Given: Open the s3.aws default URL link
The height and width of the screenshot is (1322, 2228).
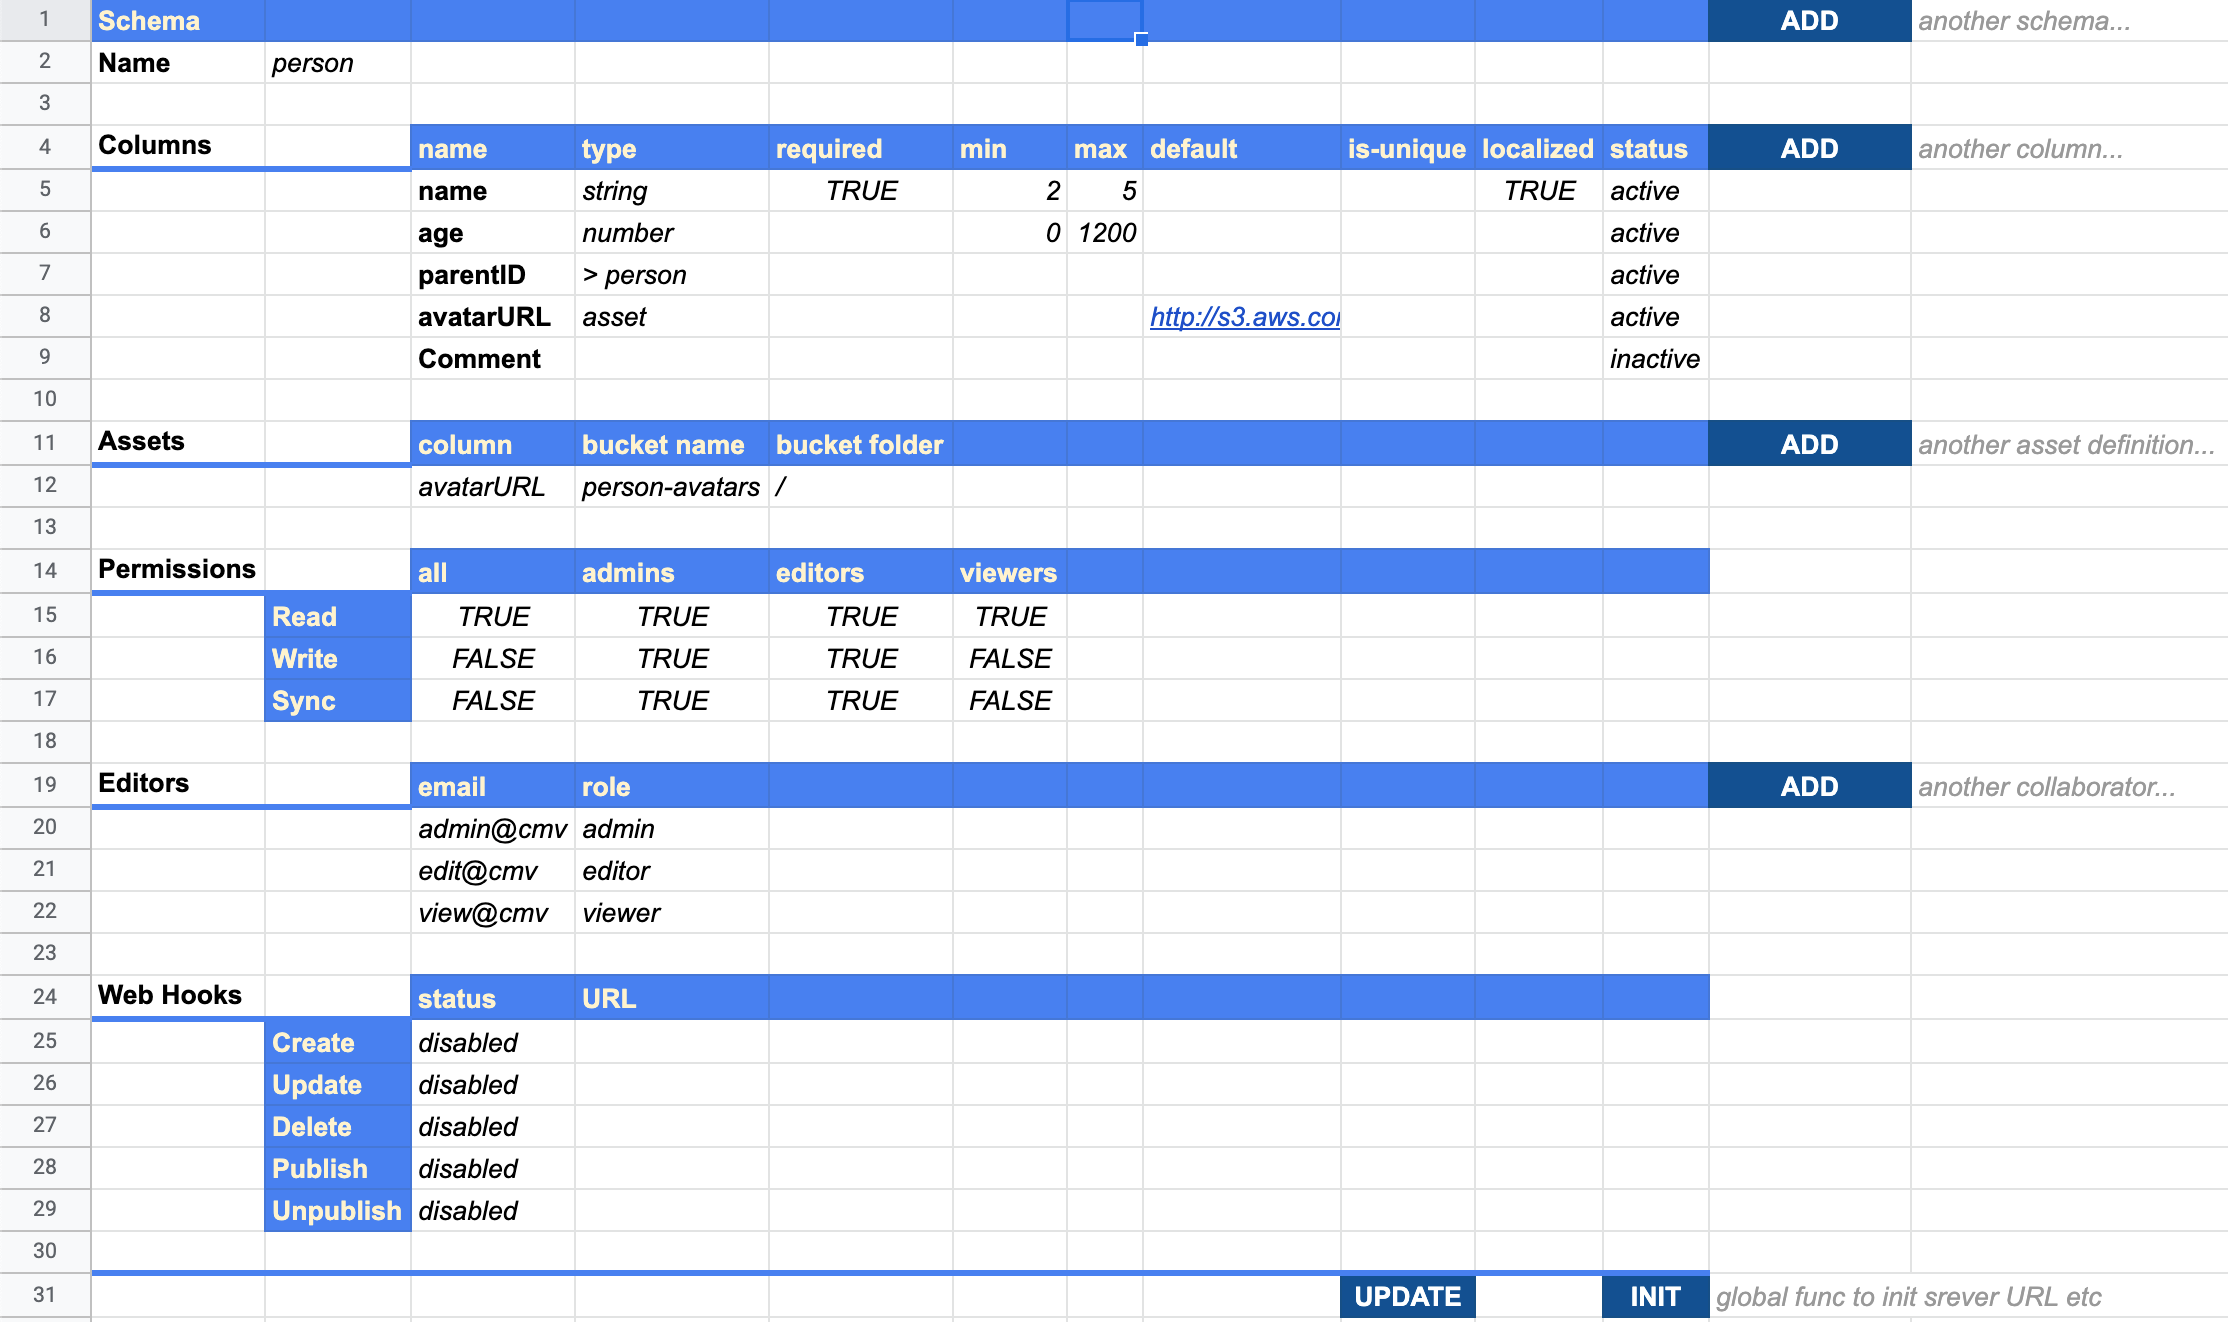Looking at the screenshot, I should point(1243,317).
